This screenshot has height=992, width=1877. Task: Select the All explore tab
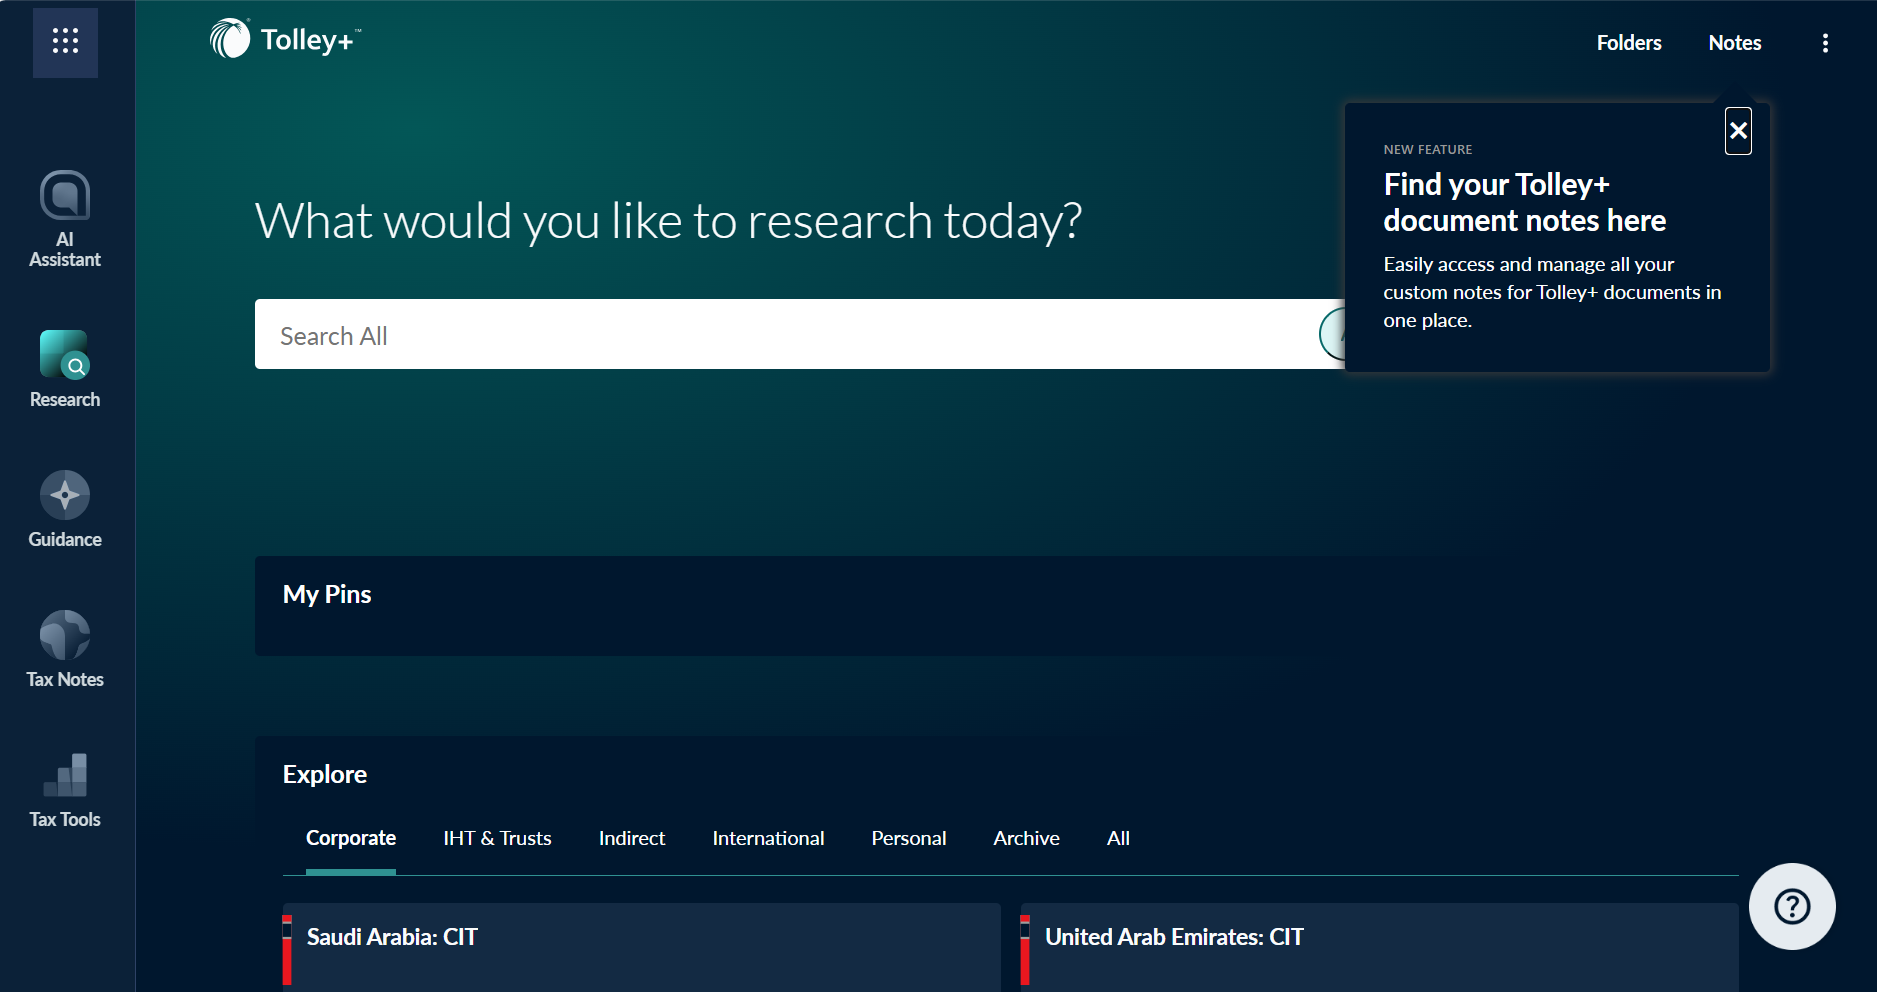1118,838
